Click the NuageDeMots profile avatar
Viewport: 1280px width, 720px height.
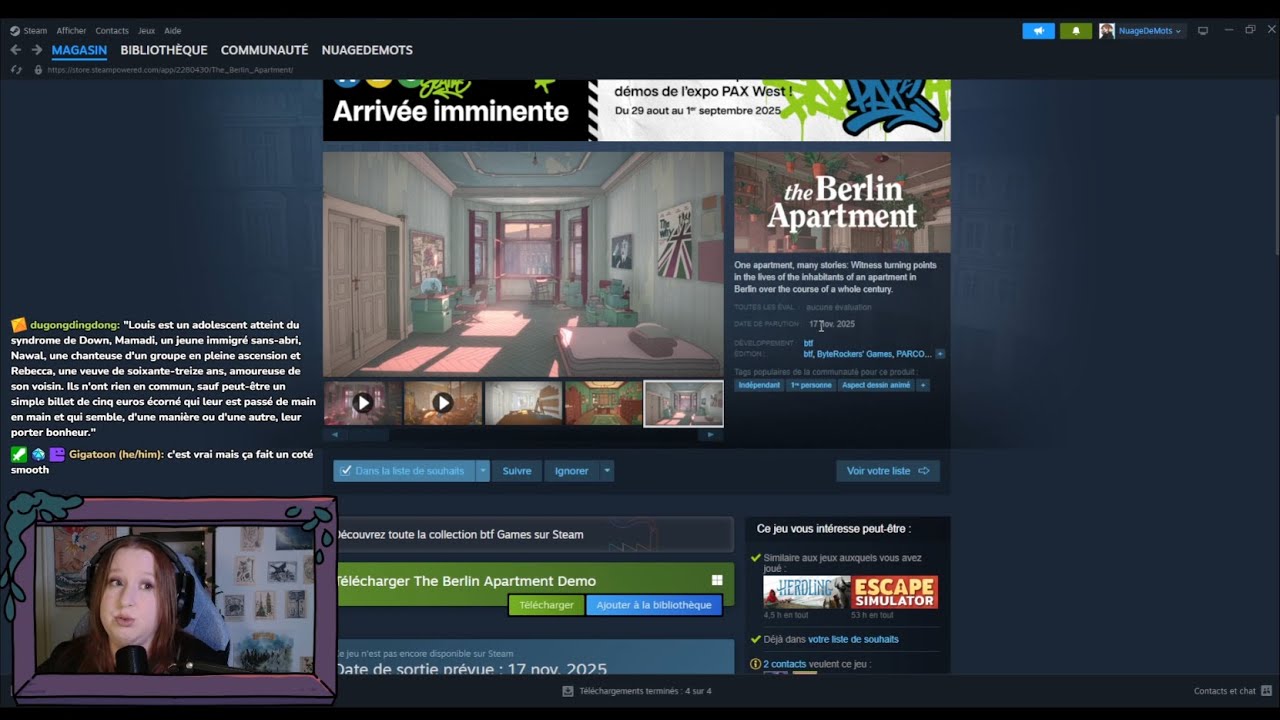click(1107, 31)
